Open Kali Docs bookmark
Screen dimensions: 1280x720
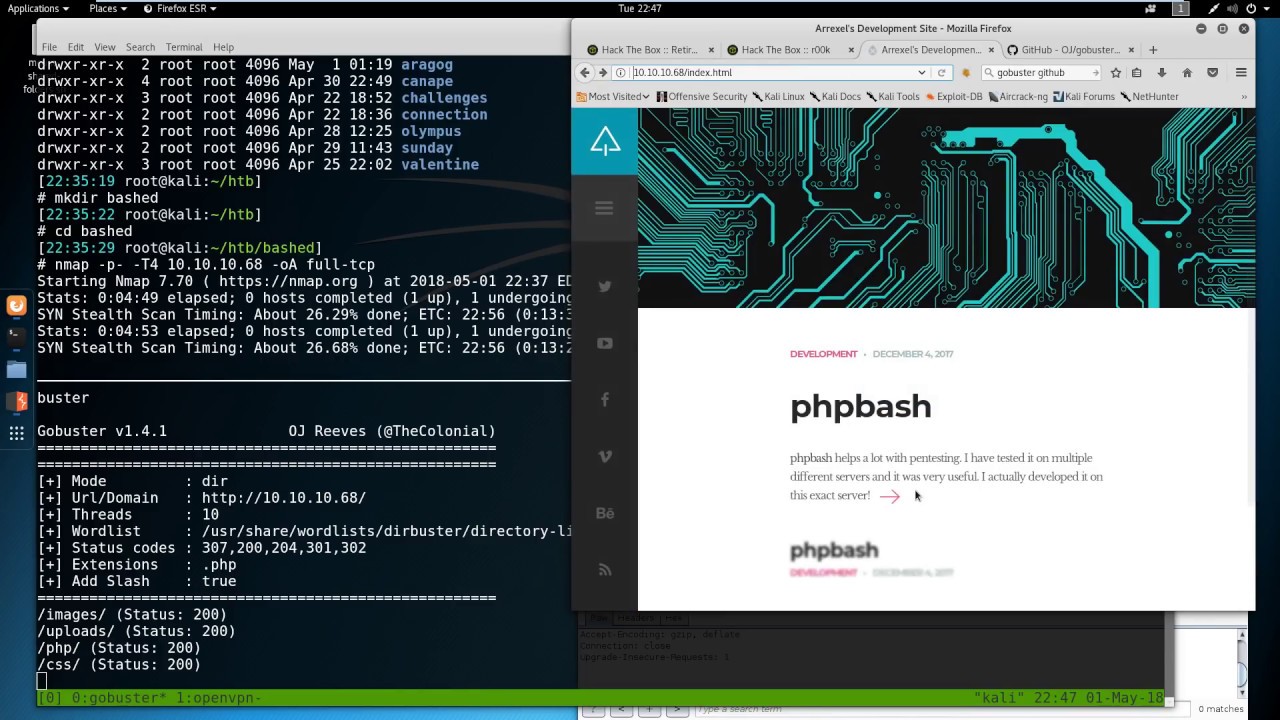(835, 96)
